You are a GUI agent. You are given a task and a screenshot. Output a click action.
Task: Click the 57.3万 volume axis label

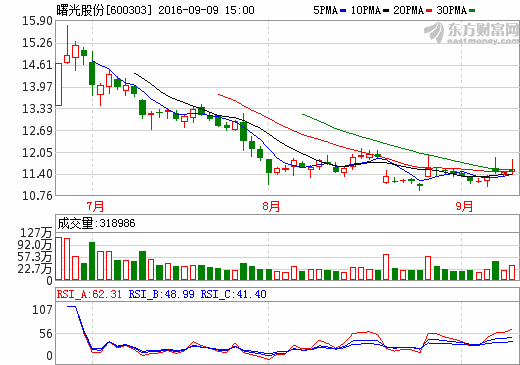tap(35, 257)
